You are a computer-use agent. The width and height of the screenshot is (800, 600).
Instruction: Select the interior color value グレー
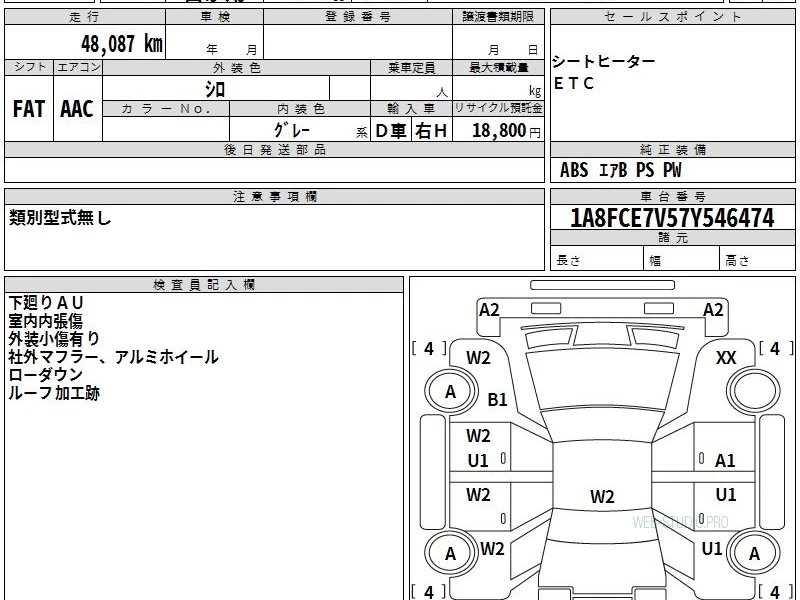292,130
